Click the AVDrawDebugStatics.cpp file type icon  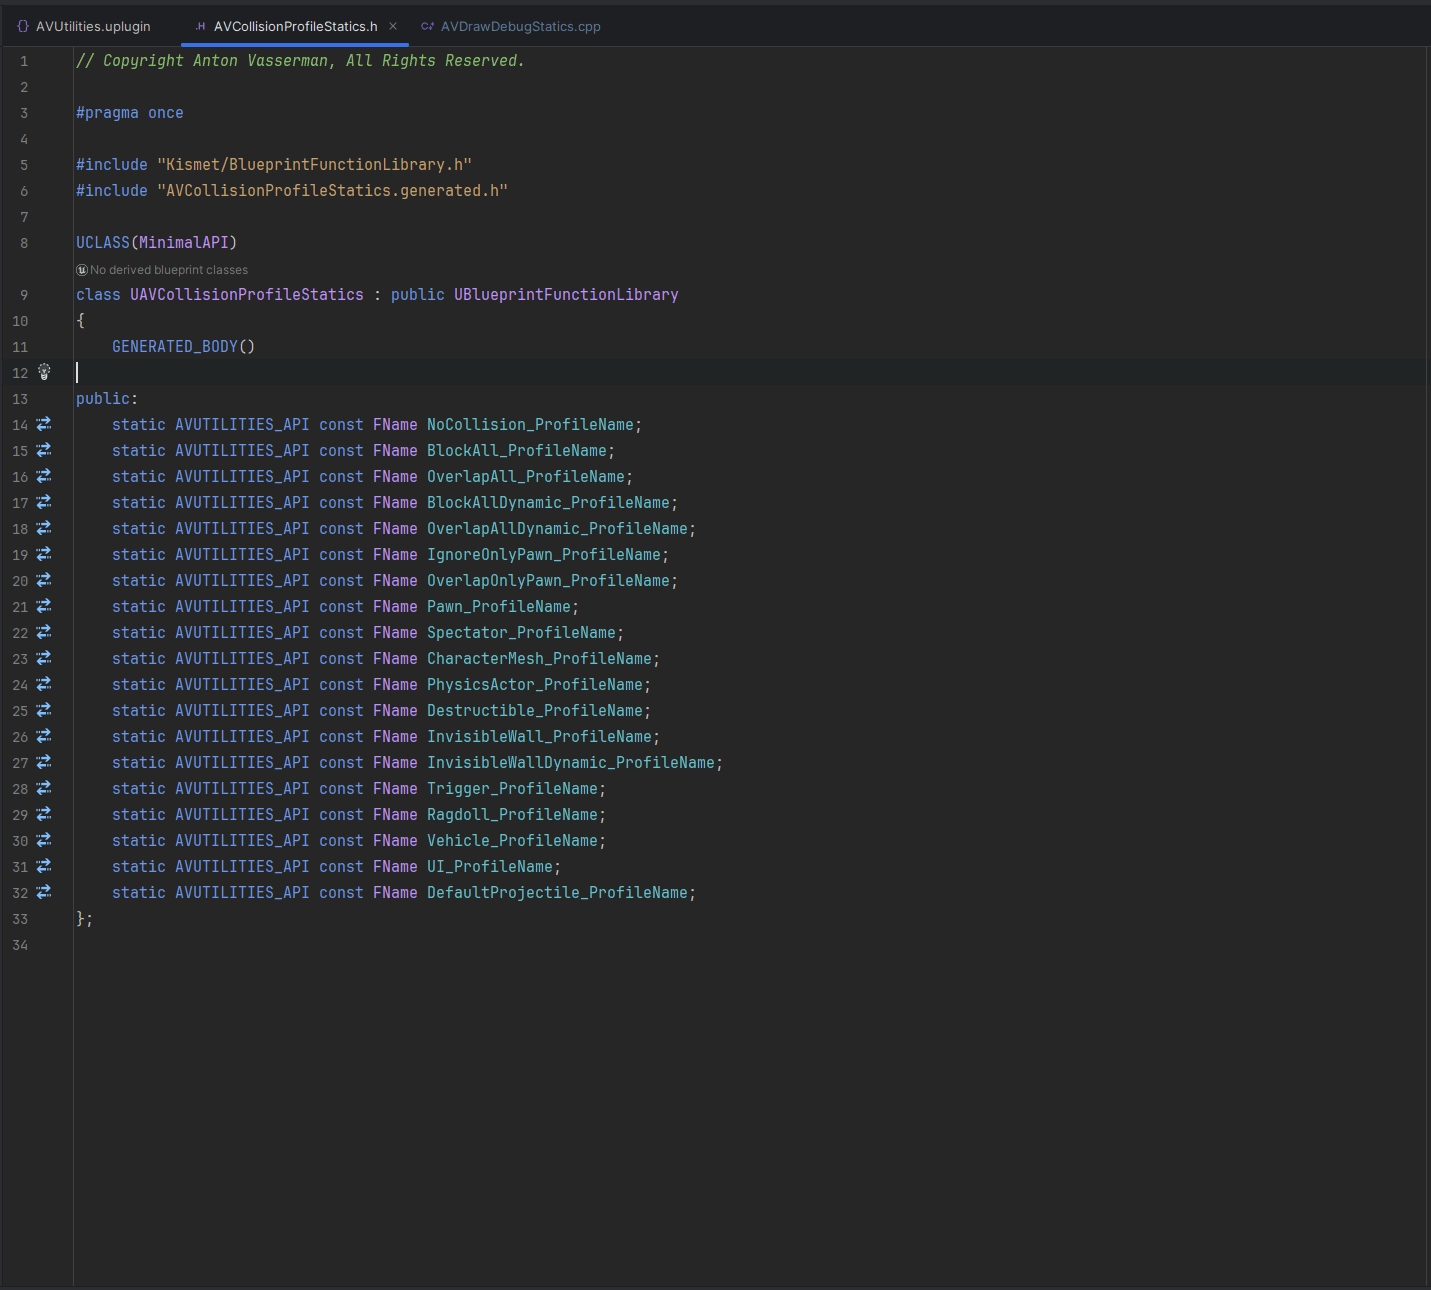pos(428,27)
